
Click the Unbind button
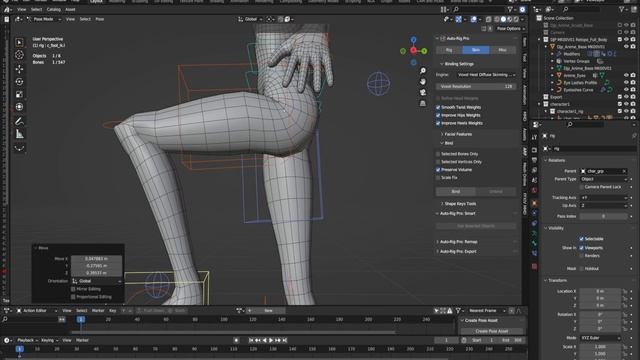pyautogui.click(x=496, y=191)
